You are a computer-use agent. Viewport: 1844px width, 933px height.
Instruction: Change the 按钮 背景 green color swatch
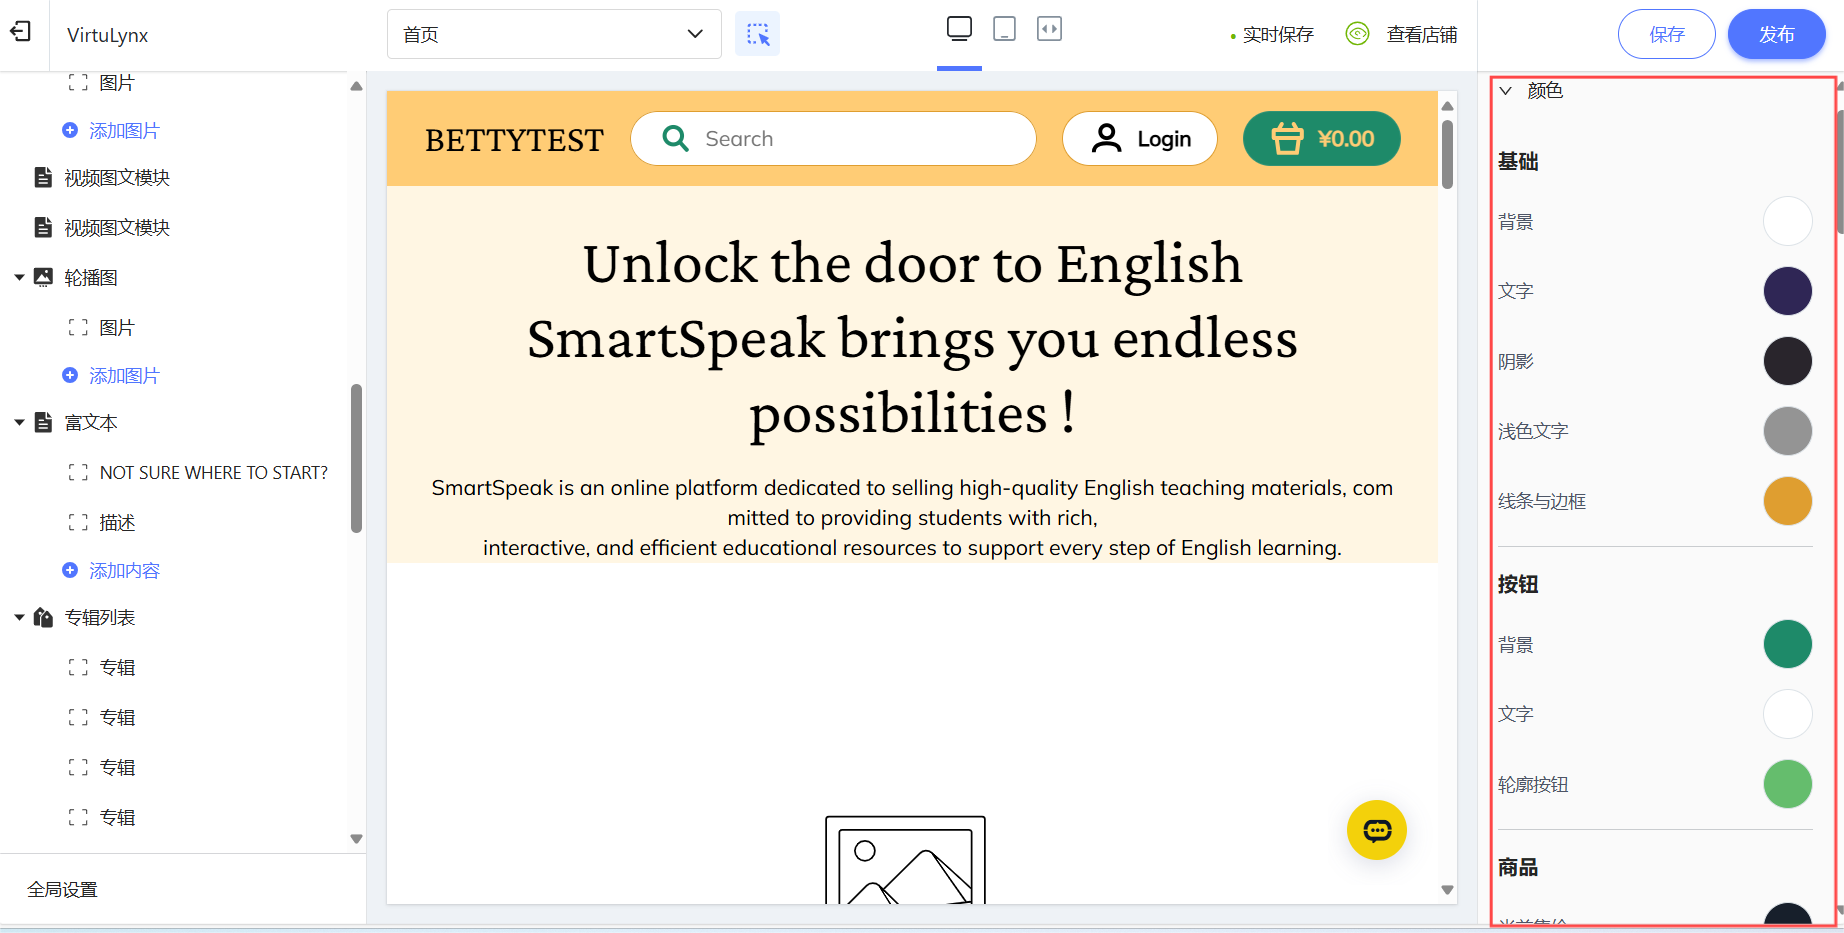(1787, 644)
